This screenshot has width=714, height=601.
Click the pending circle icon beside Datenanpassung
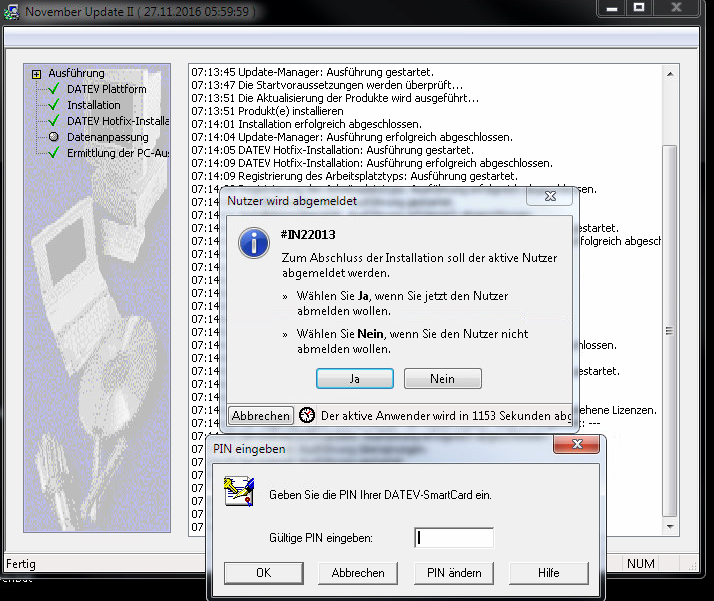coord(53,137)
